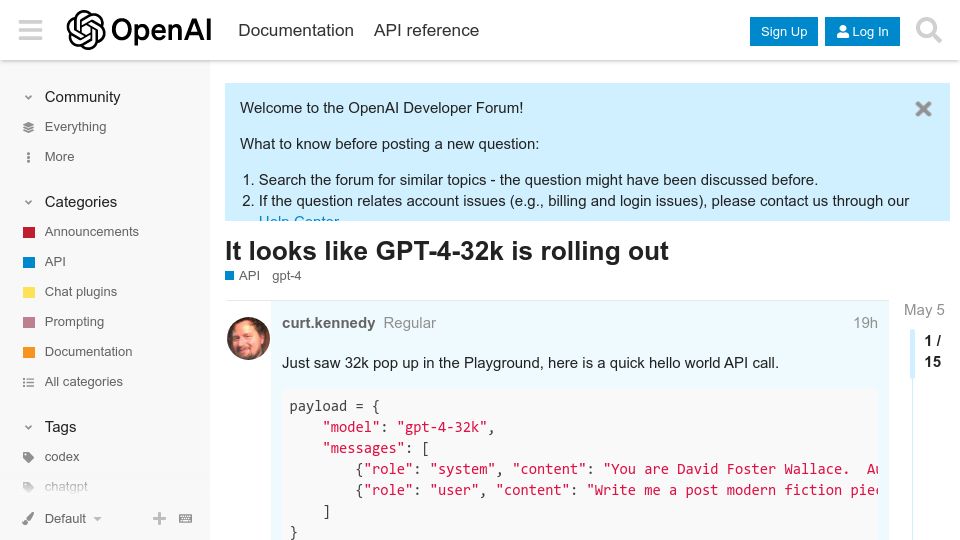The height and width of the screenshot is (540, 960).
Task: Open All categories
Action: (84, 381)
